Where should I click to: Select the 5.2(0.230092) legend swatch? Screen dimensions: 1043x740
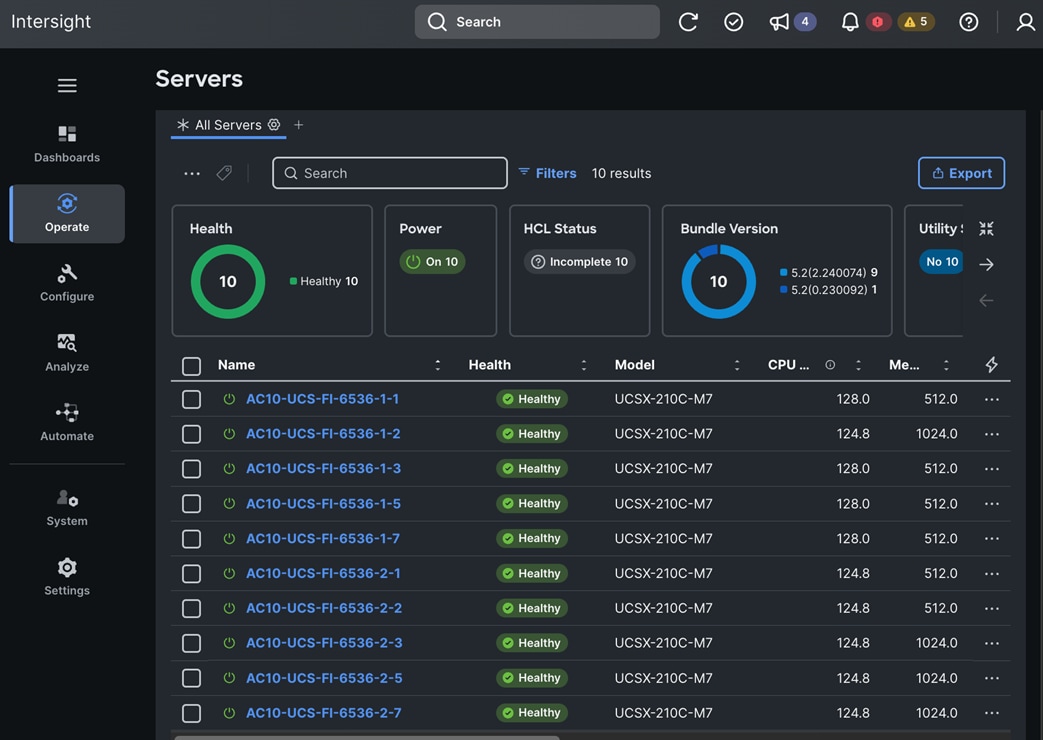[784, 289]
